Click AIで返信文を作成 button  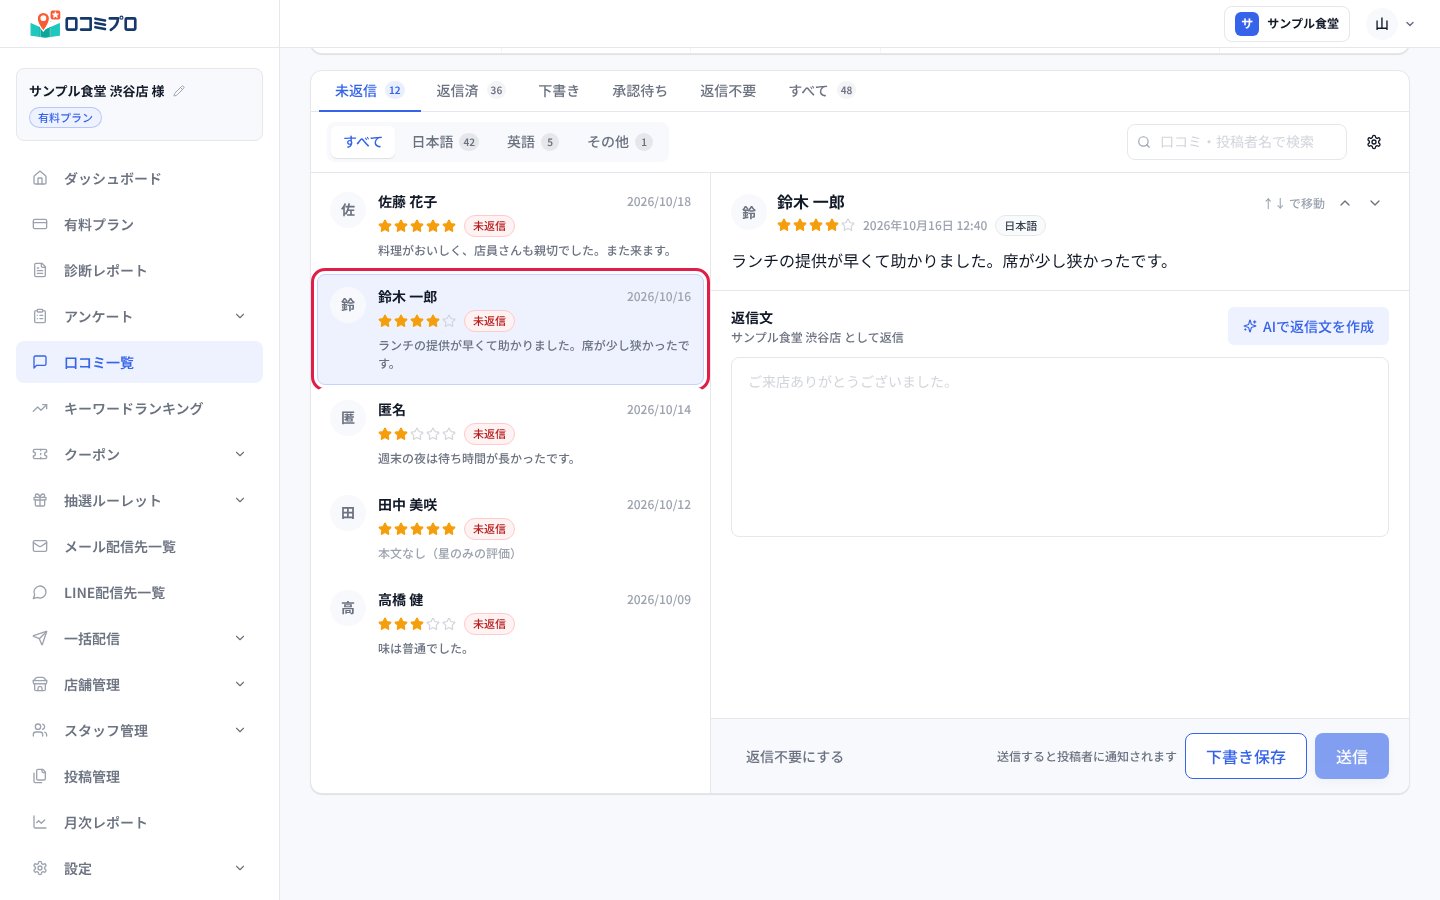click(1308, 327)
